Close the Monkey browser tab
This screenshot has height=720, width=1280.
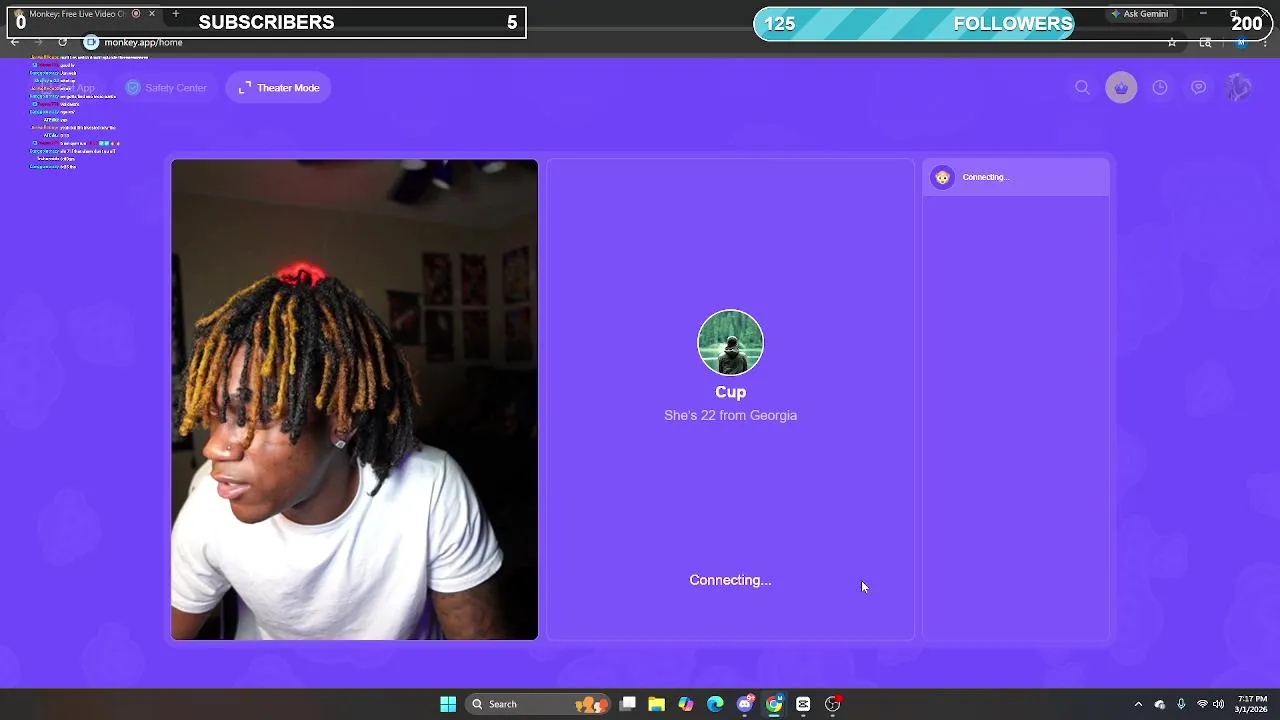(152, 14)
